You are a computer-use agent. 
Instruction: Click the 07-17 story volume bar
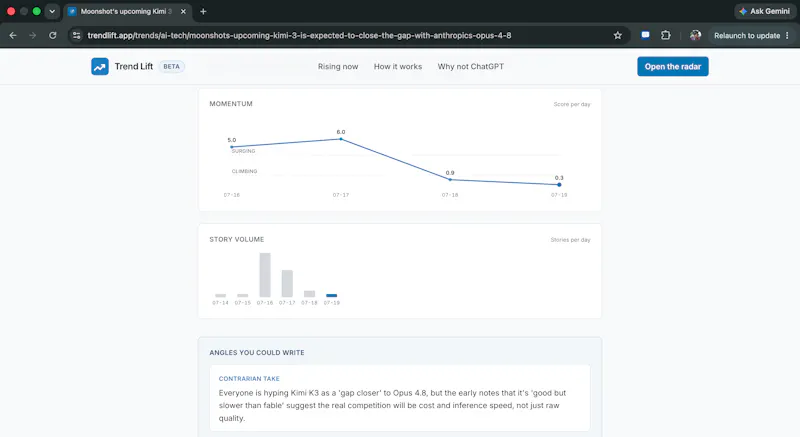click(x=287, y=284)
